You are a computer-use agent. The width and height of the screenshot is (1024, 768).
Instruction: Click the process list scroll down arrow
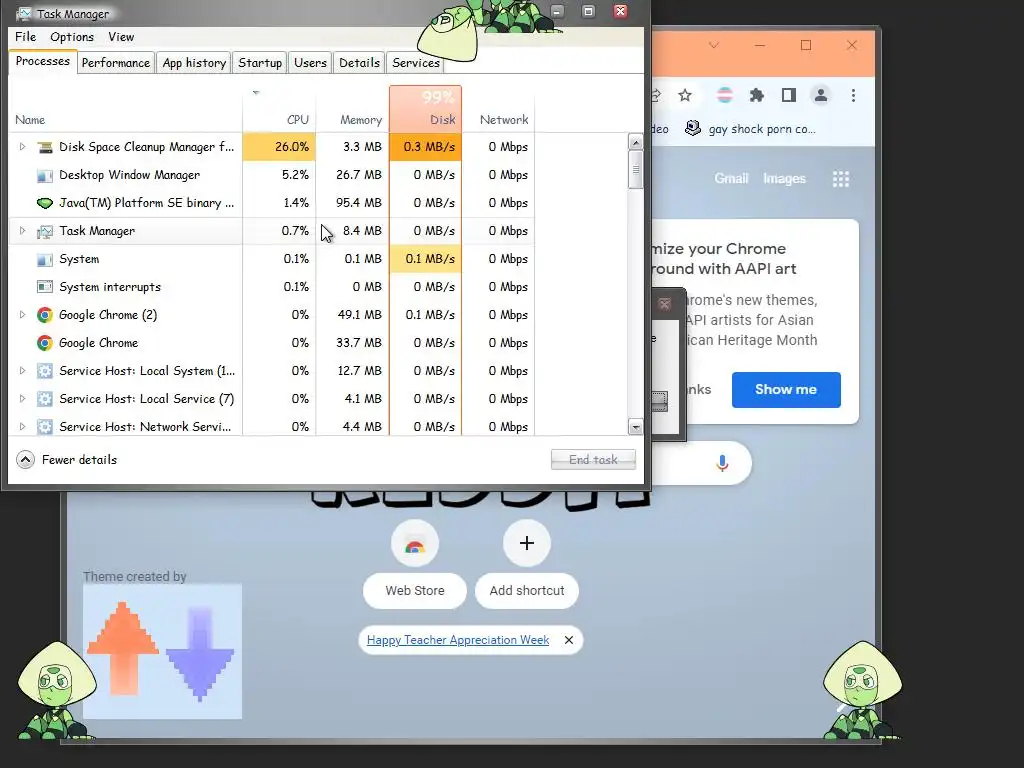635,427
